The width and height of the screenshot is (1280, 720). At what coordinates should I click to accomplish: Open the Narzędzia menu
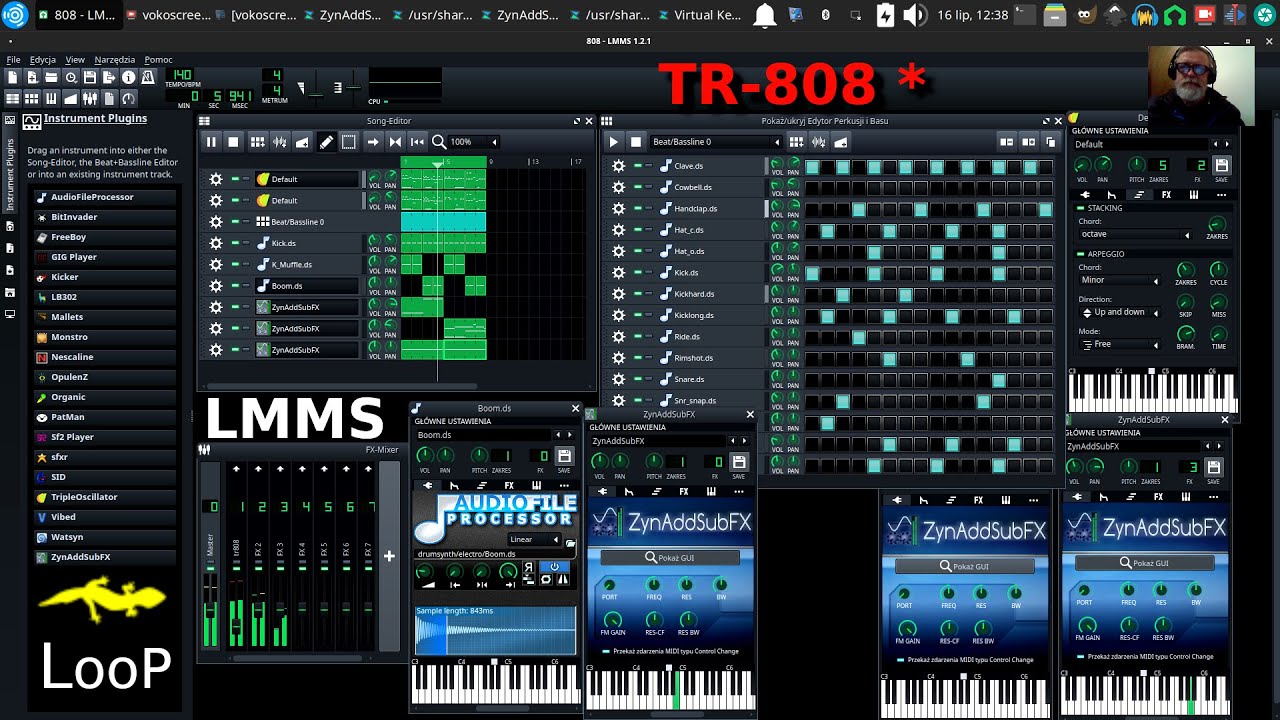[x=115, y=60]
